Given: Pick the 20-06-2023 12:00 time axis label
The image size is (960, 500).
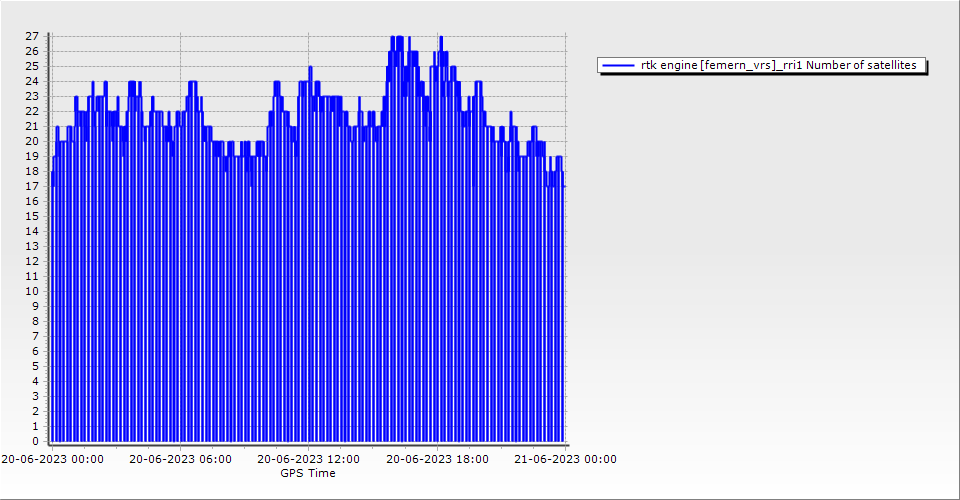Looking at the screenshot, I should point(308,460).
